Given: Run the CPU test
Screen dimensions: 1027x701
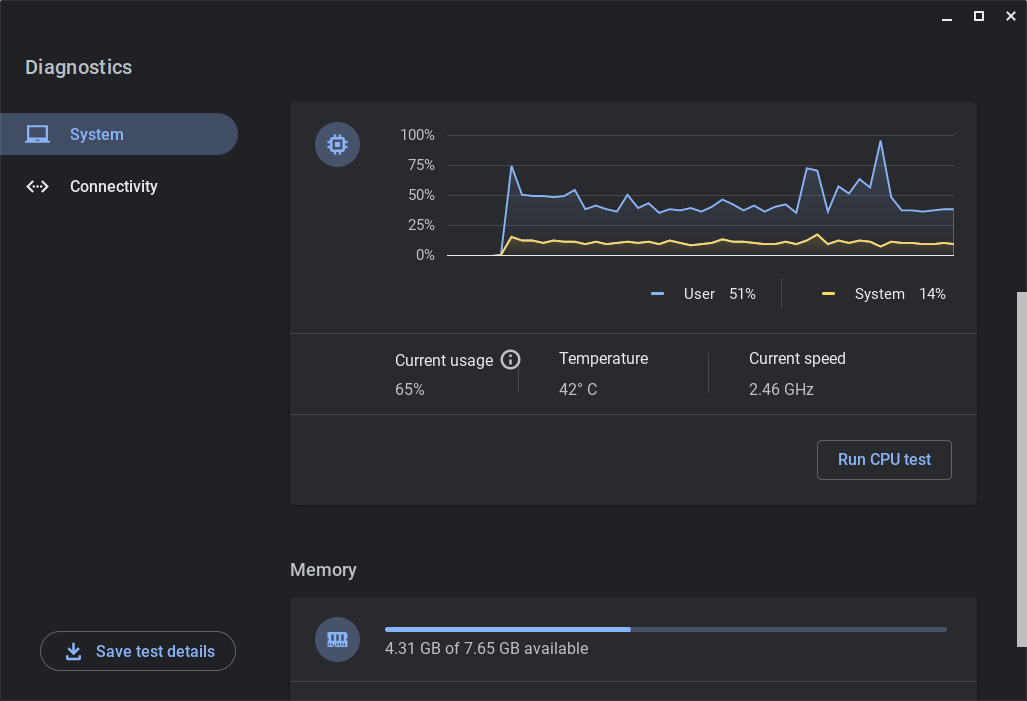Looking at the screenshot, I should pos(884,460).
